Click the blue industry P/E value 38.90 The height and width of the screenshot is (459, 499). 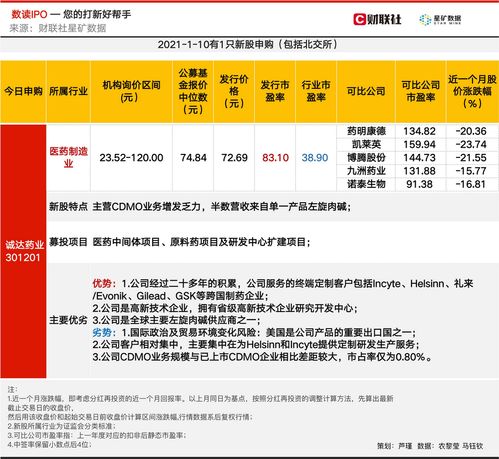tap(315, 158)
